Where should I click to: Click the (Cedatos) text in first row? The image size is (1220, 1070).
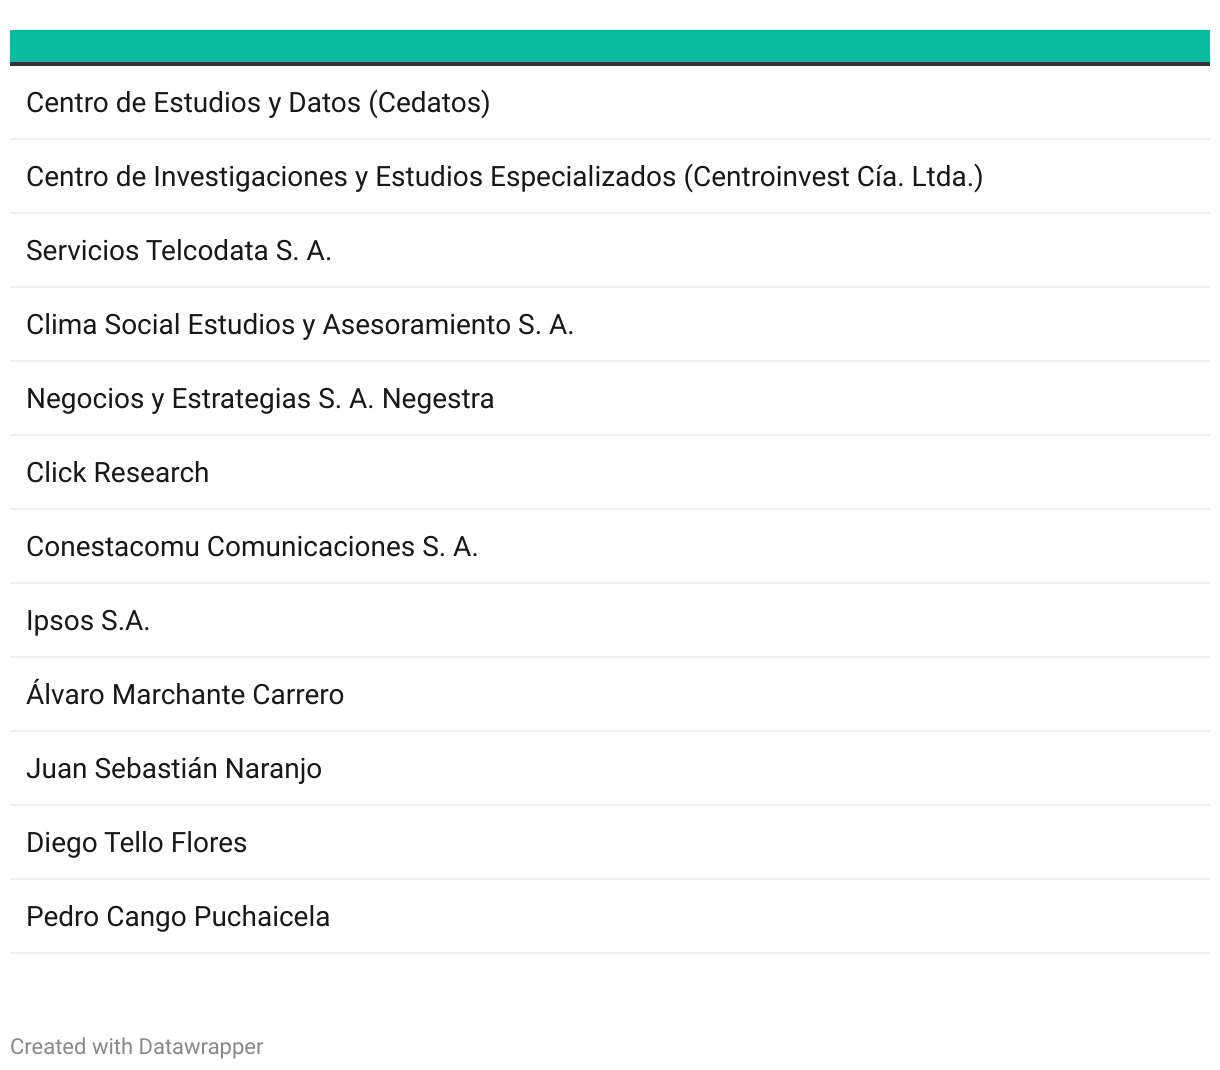(429, 103)
